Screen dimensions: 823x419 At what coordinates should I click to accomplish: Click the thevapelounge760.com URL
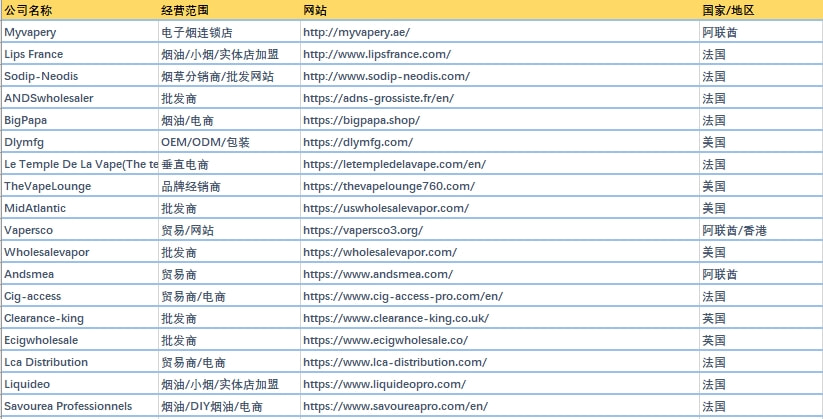(388, 186)
